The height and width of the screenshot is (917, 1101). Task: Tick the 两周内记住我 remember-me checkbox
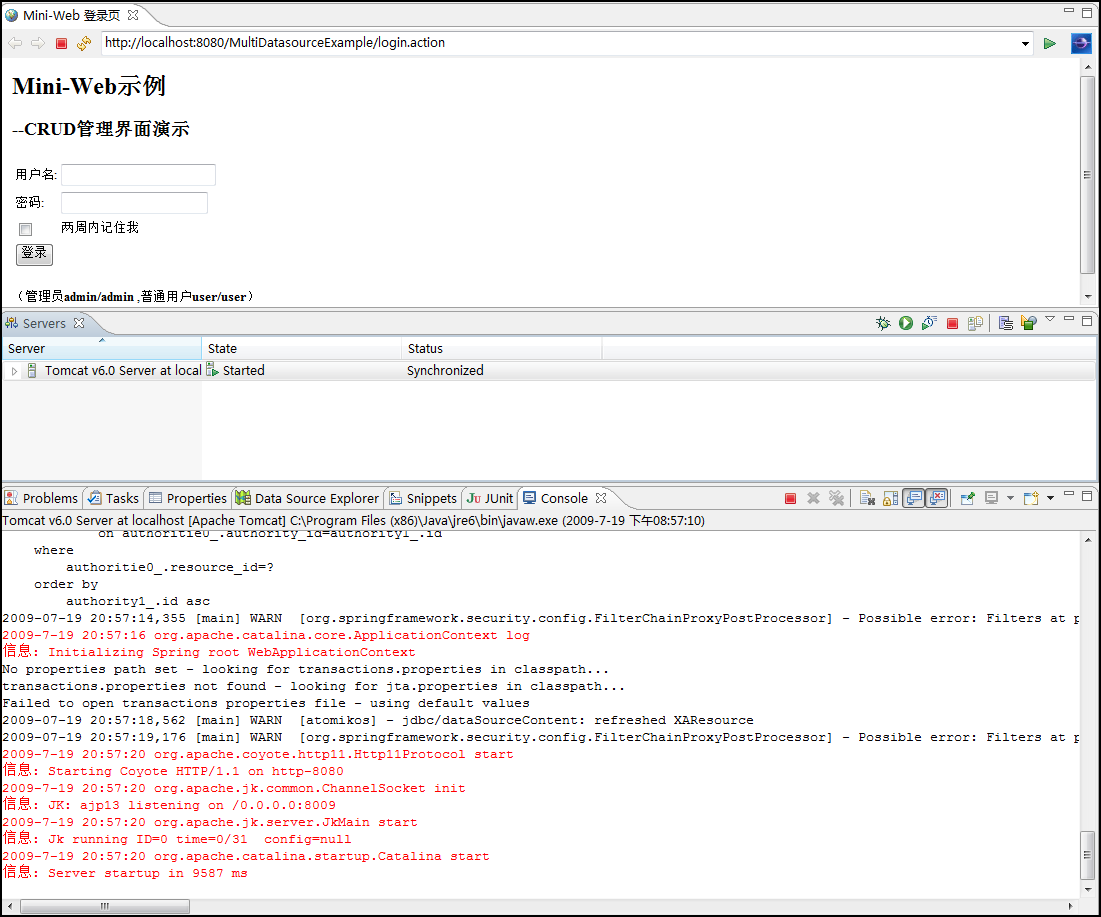(26, 230)
